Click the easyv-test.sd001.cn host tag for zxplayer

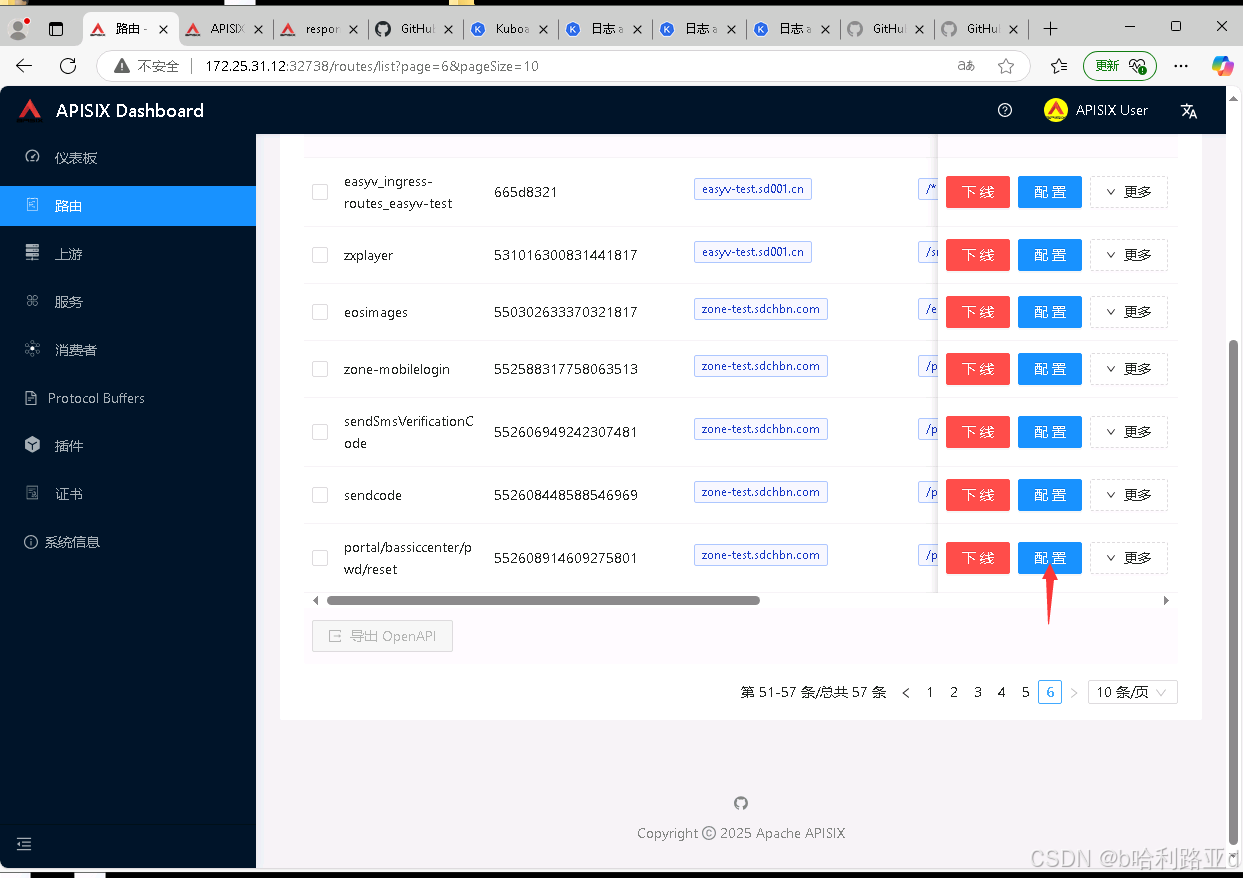click(753, 252)
